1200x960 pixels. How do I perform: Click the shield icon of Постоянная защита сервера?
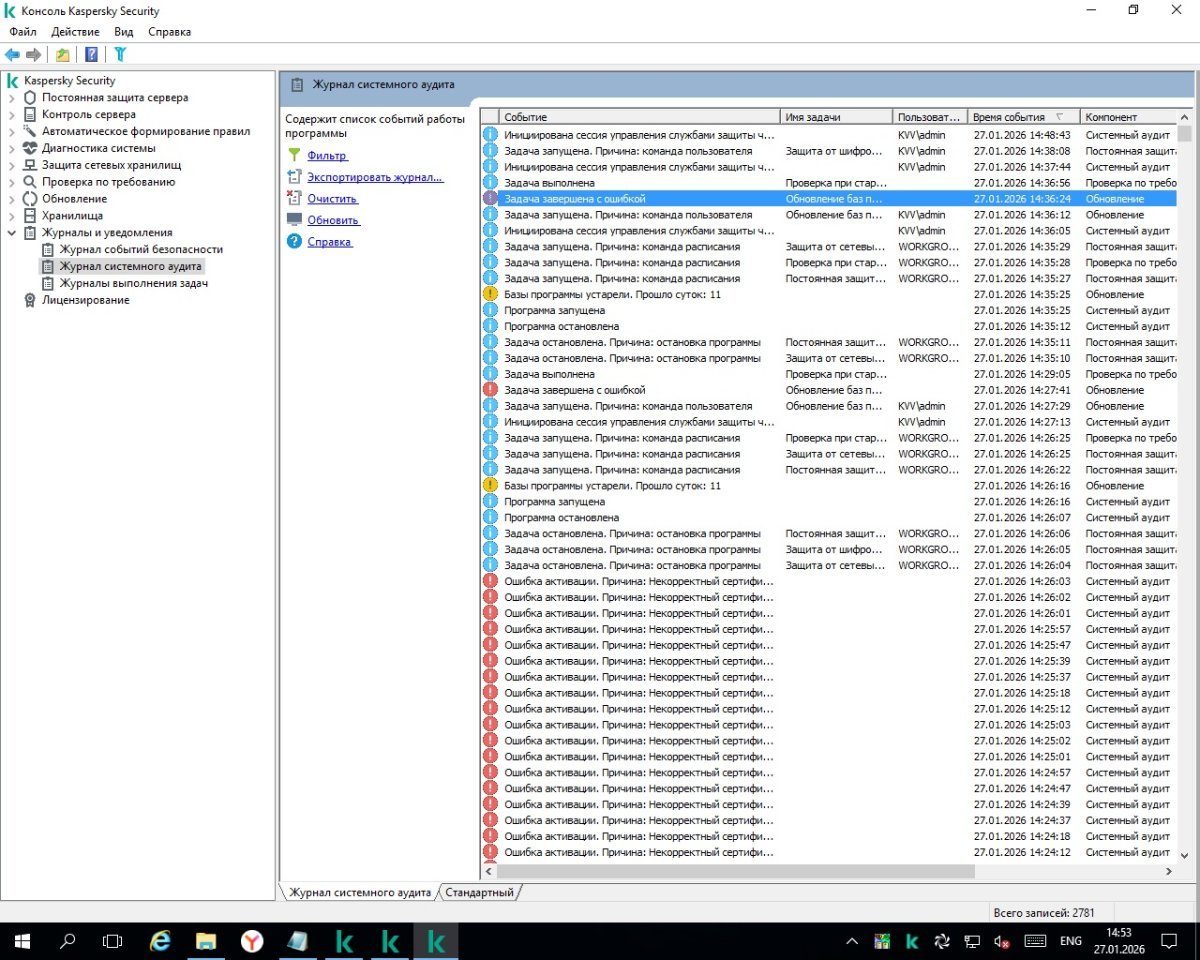click(30, 98)
